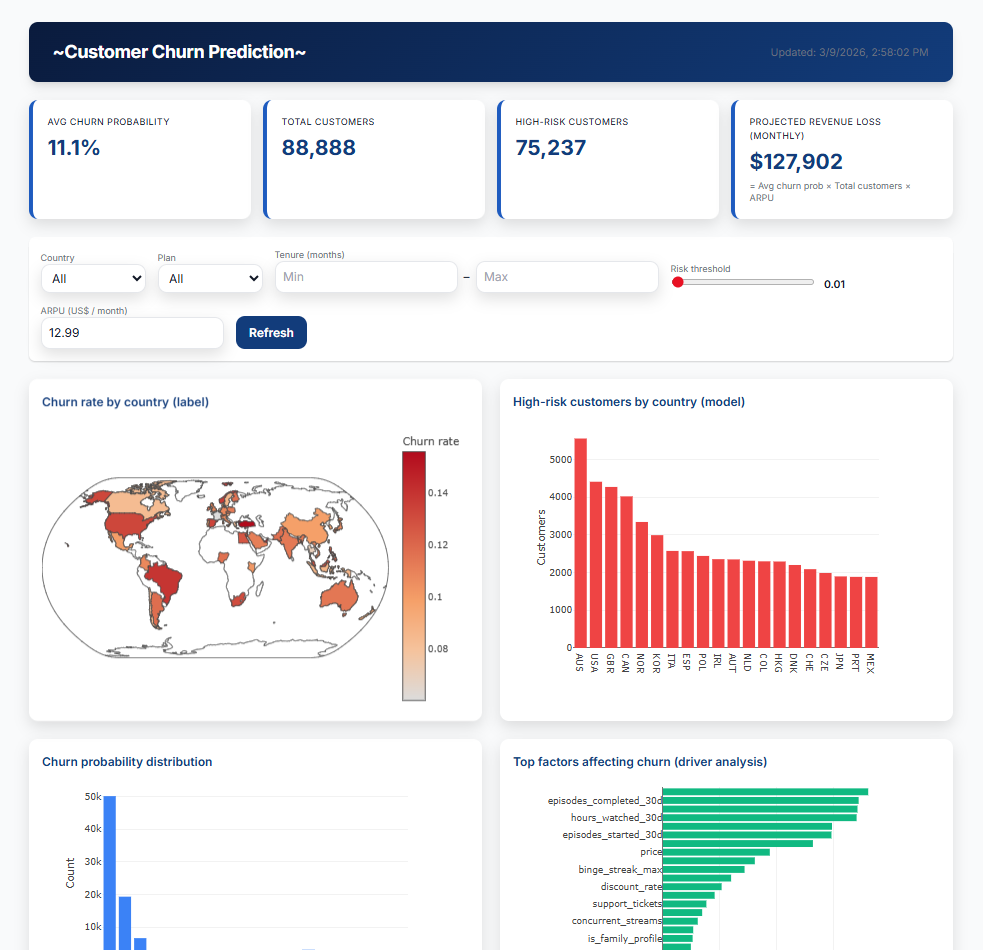Open the Plan dropdown
Image resolution: width=983 pixels, height=950 pixels.
[x=210, y=278]
